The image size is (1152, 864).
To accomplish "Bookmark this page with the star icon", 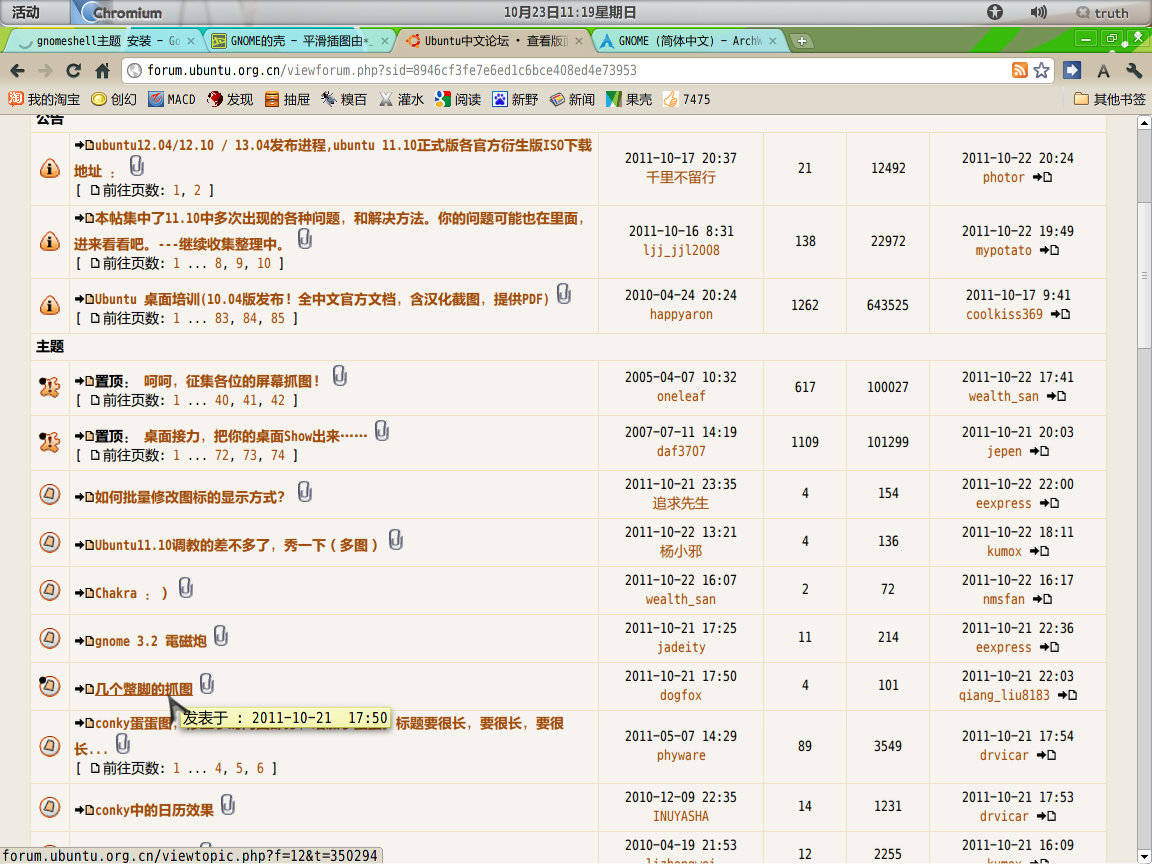I will pos(1041,70).
